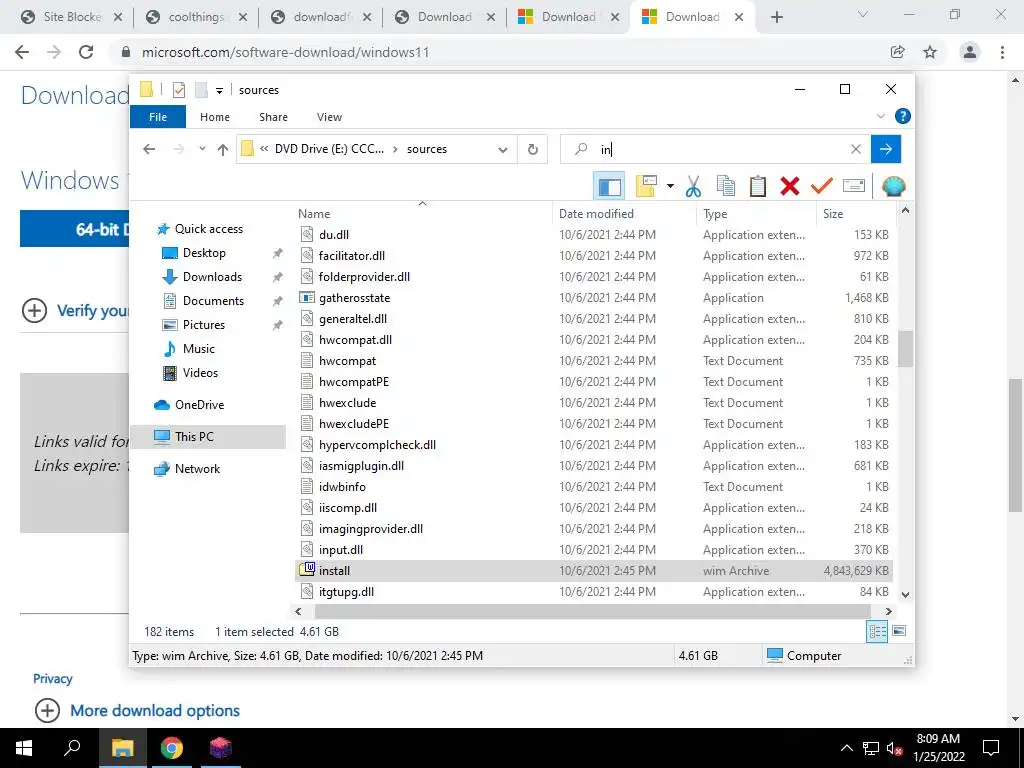Viewport: 1024px width, 768px height.
Task: Click the file list vertical scrollbar thumb
Action: (x=905, y=349)
